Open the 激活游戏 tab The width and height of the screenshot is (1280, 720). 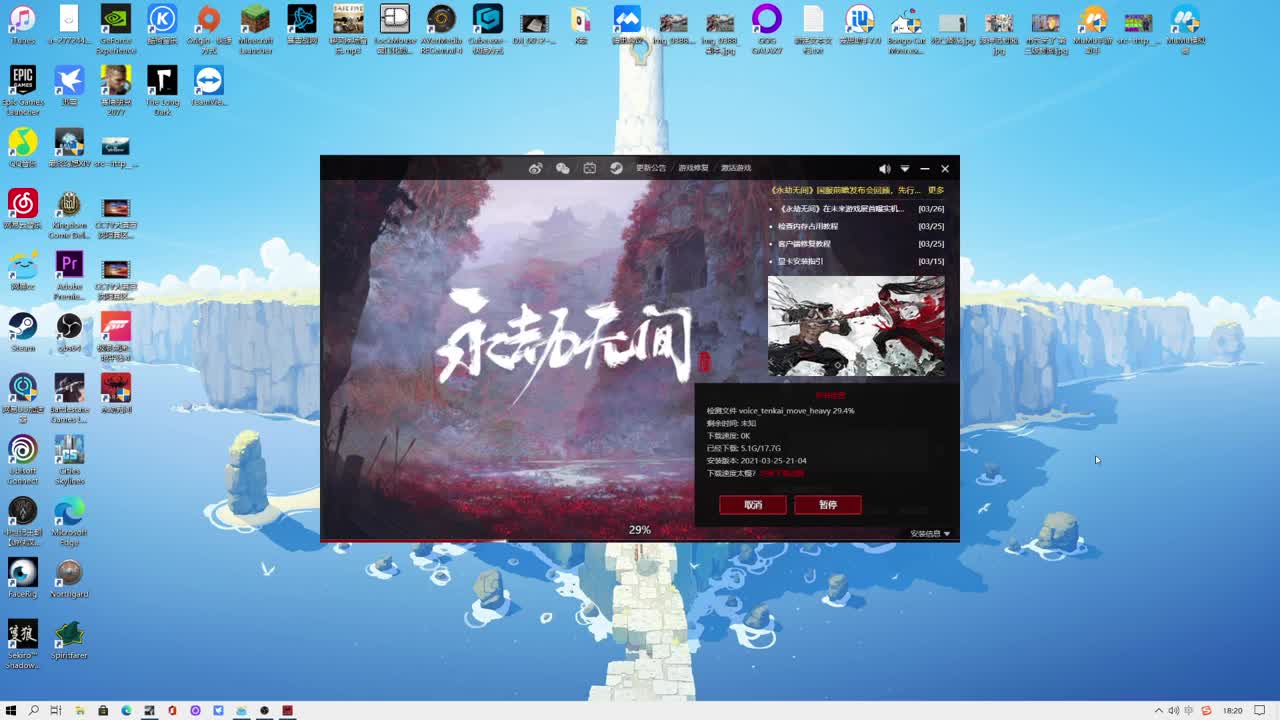[736, 168]
